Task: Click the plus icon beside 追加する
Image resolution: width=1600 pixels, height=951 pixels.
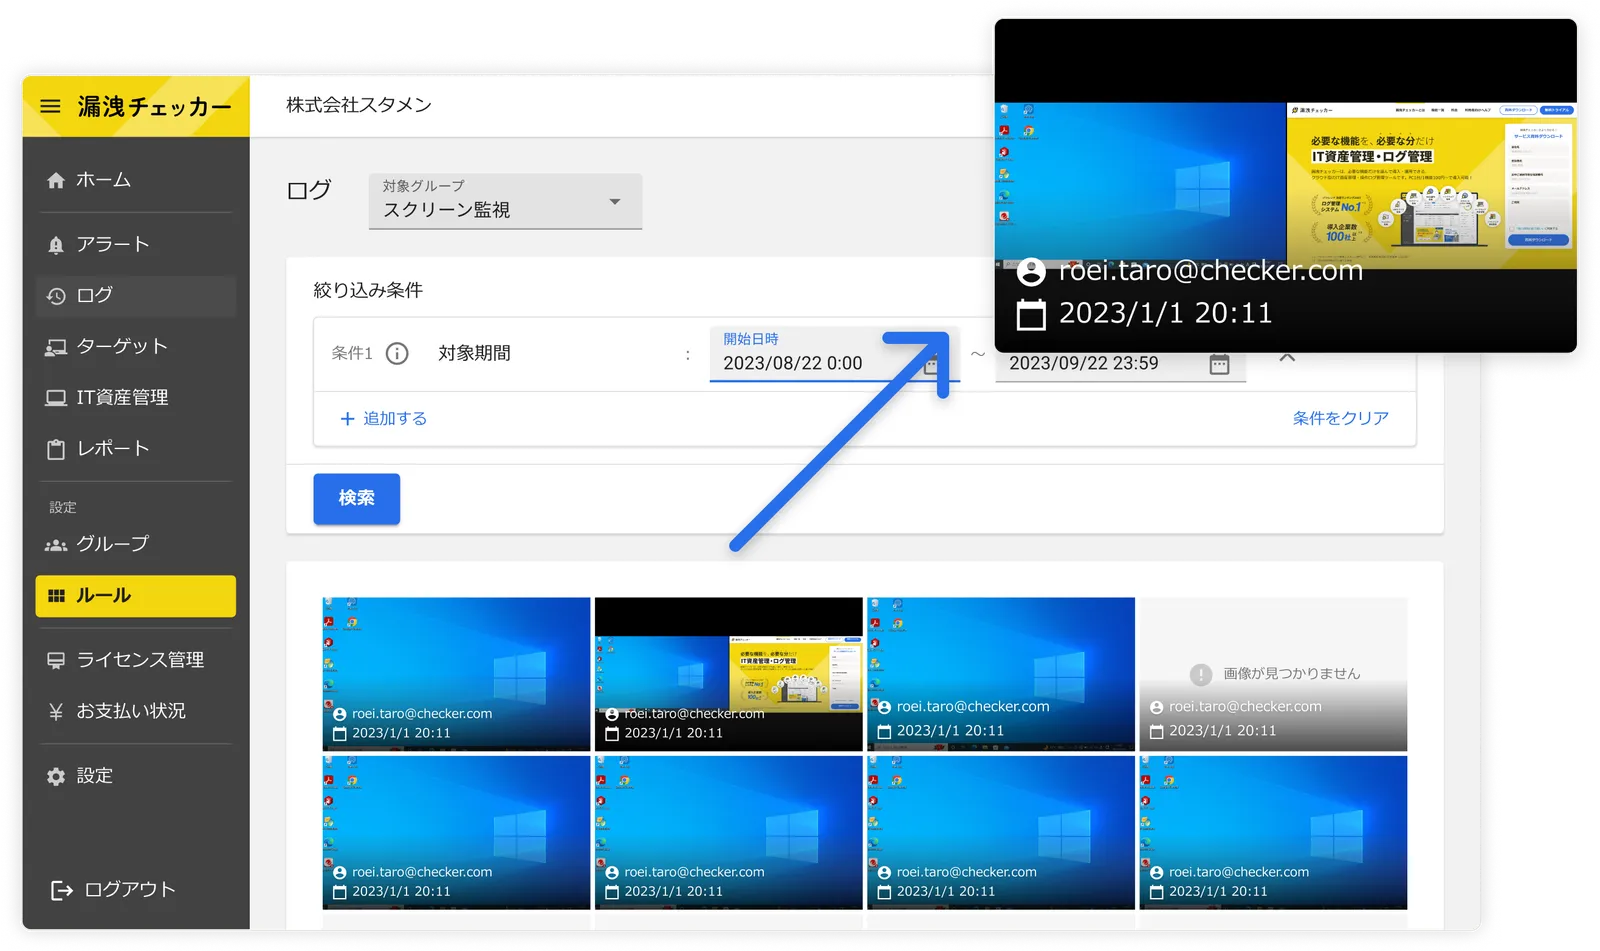Action: (x=347, y=419)
